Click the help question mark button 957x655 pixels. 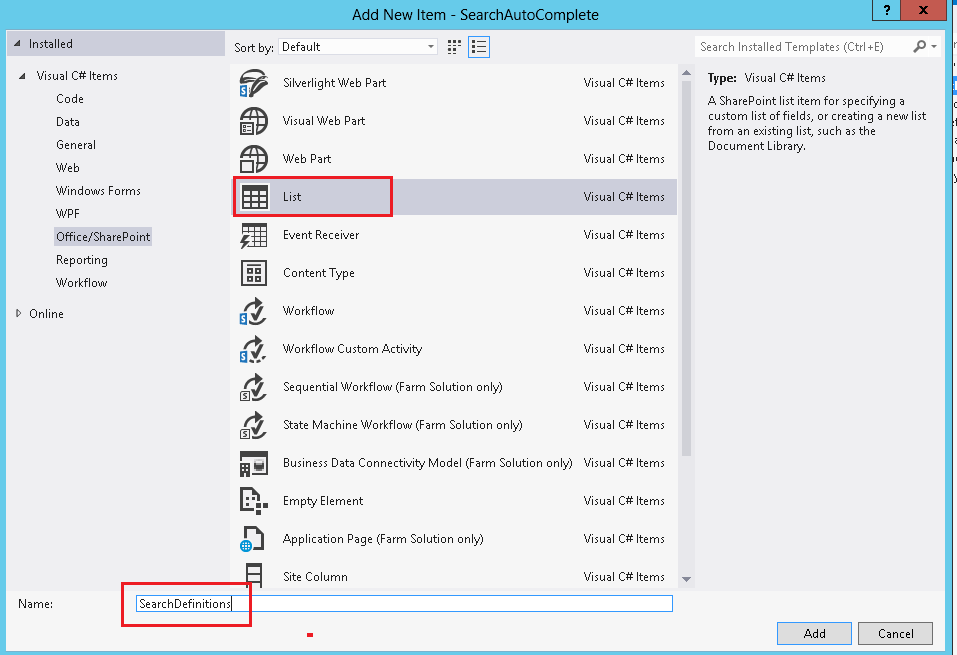click(x=886, y=10)
